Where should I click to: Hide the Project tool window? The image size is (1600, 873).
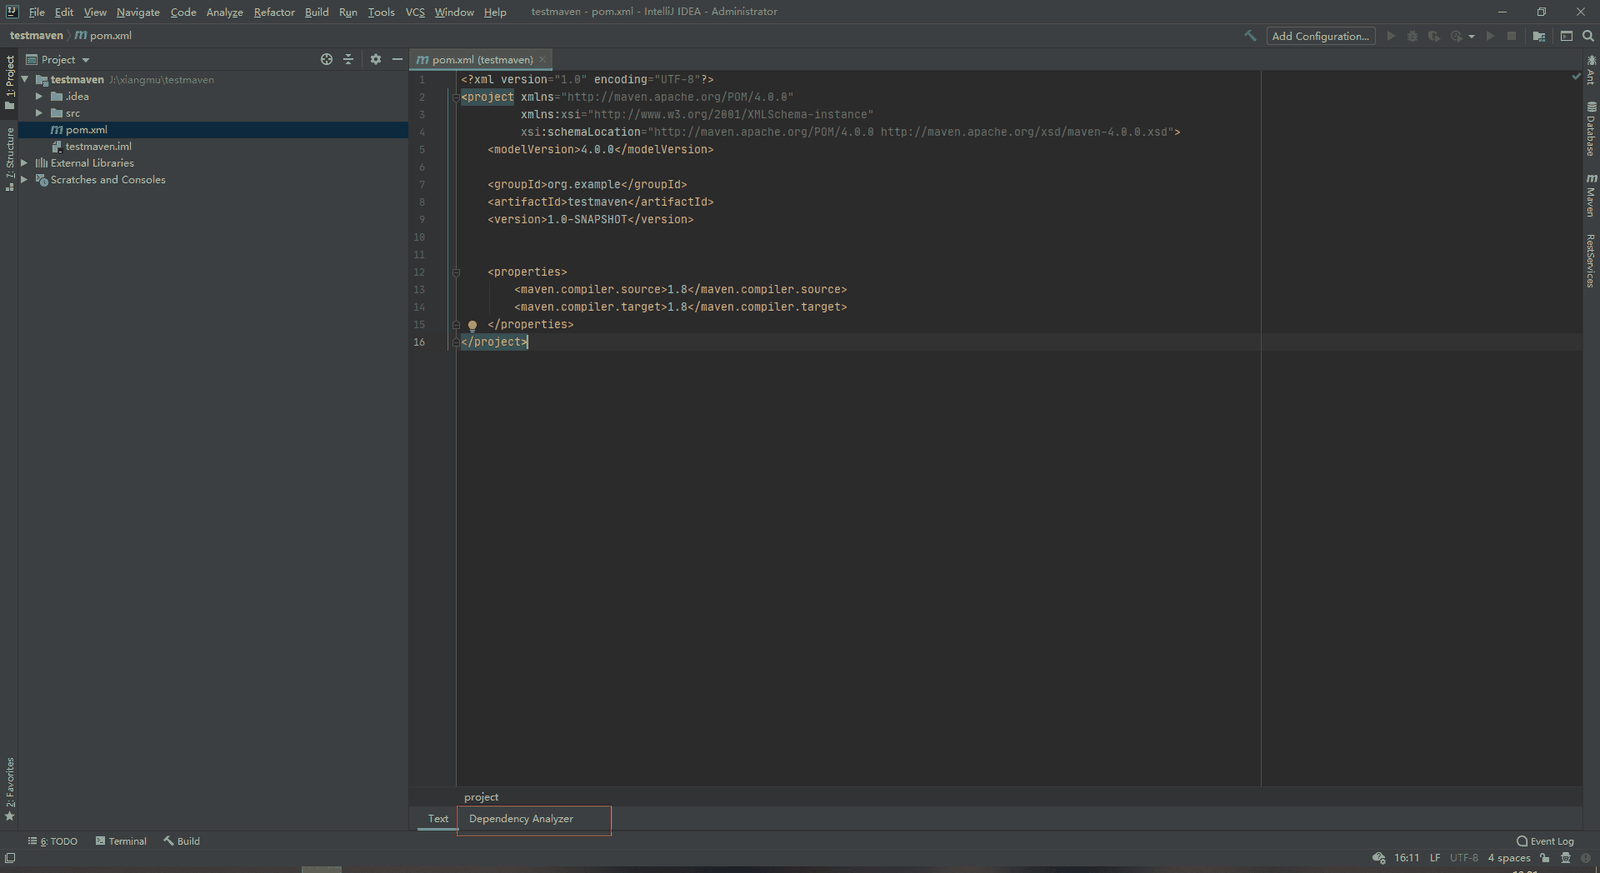pyautogui.click(x=397, y=59)
